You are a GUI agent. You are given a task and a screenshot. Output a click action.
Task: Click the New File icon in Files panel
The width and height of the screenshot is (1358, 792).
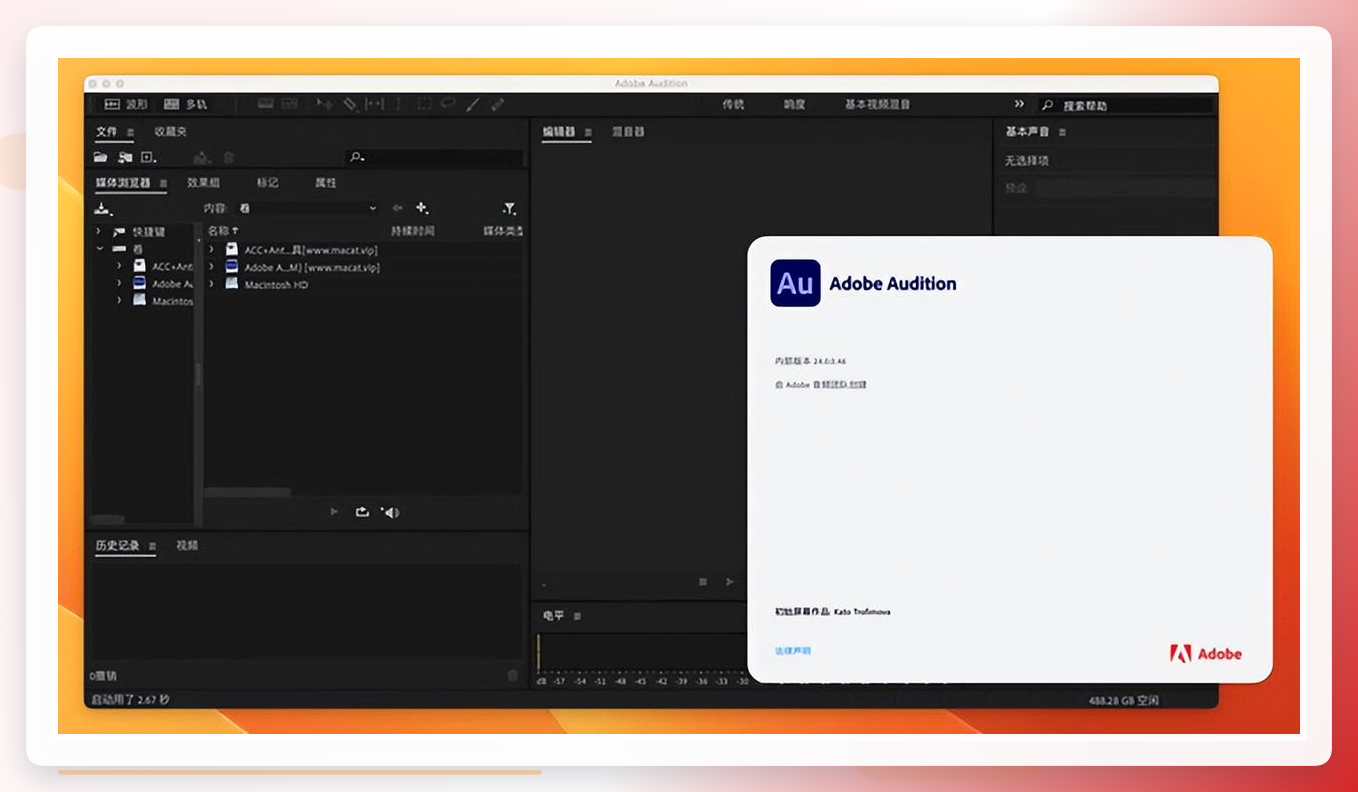point(149,157)
